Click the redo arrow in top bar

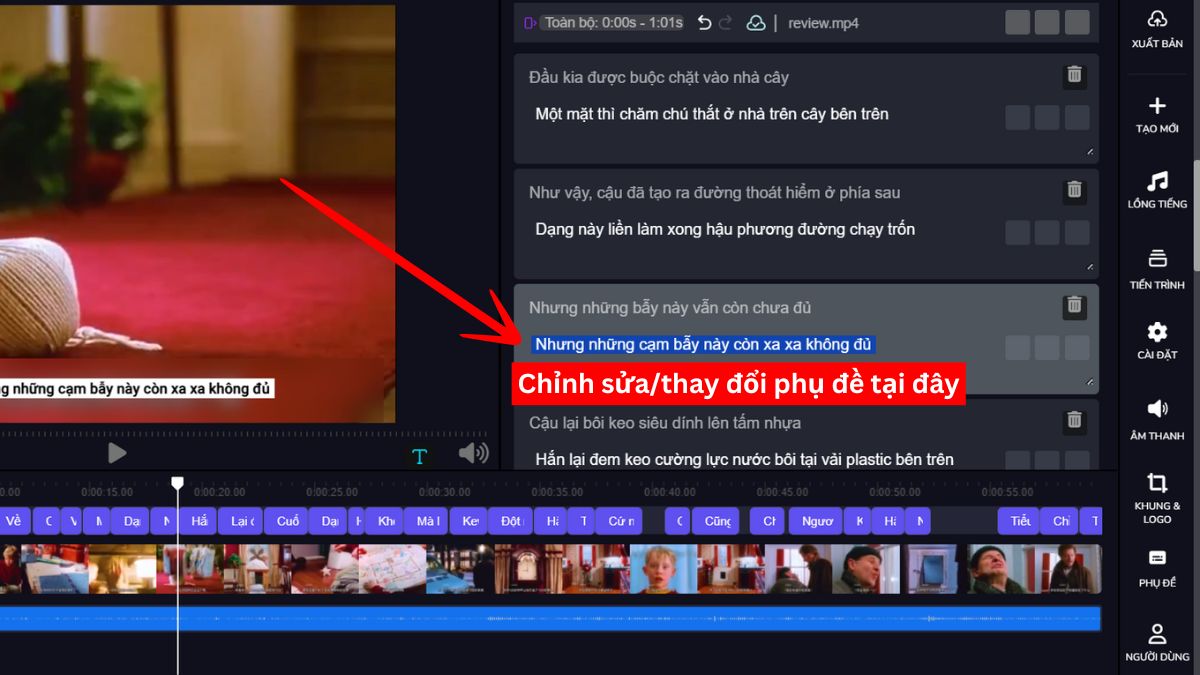point(727,22)
